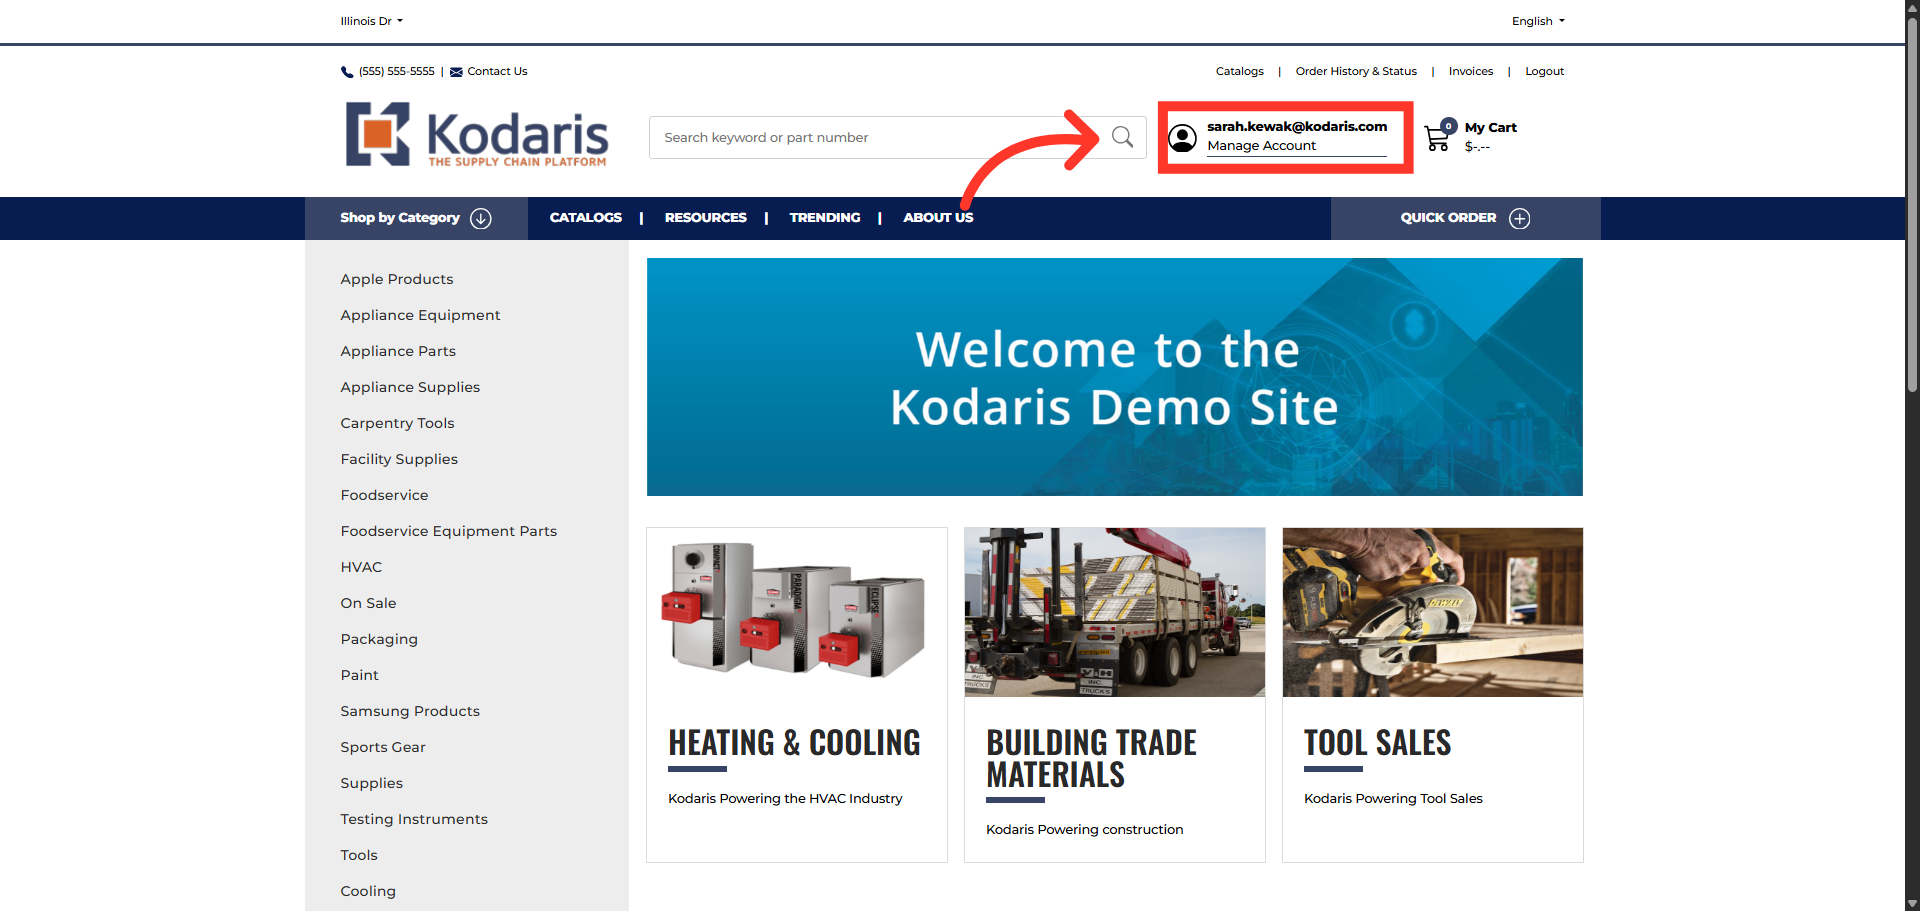Select the Carpentry Tools category
1920x911 pixels.
click(397, 423)
